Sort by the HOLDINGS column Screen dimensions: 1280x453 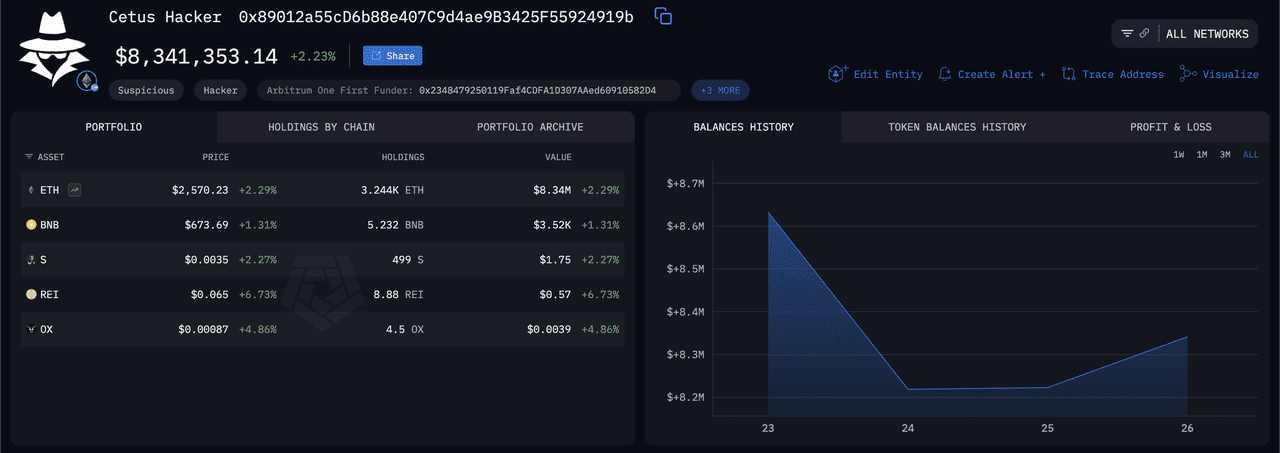pyautogui.click(x=403, y=157)
